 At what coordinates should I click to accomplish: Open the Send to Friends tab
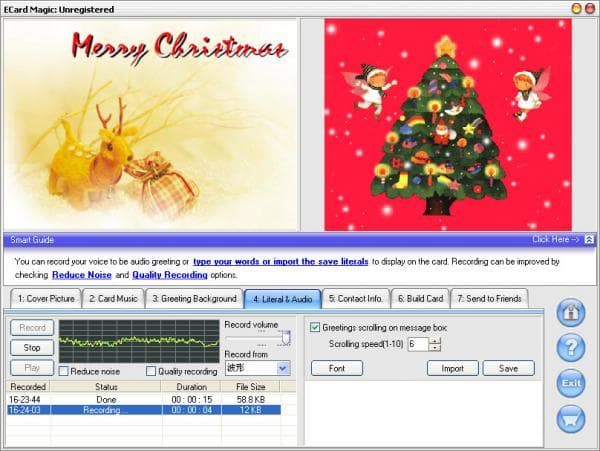pyautogui.click(x=491, y=298)
